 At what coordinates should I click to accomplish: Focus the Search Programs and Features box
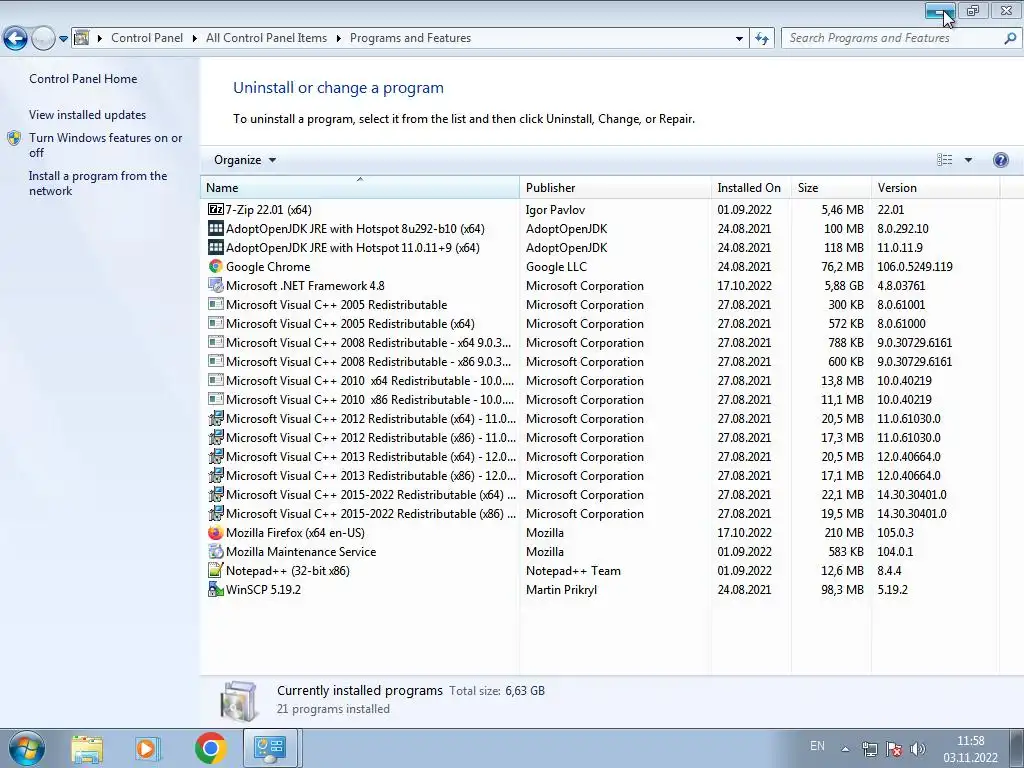(x=892, y=38)
